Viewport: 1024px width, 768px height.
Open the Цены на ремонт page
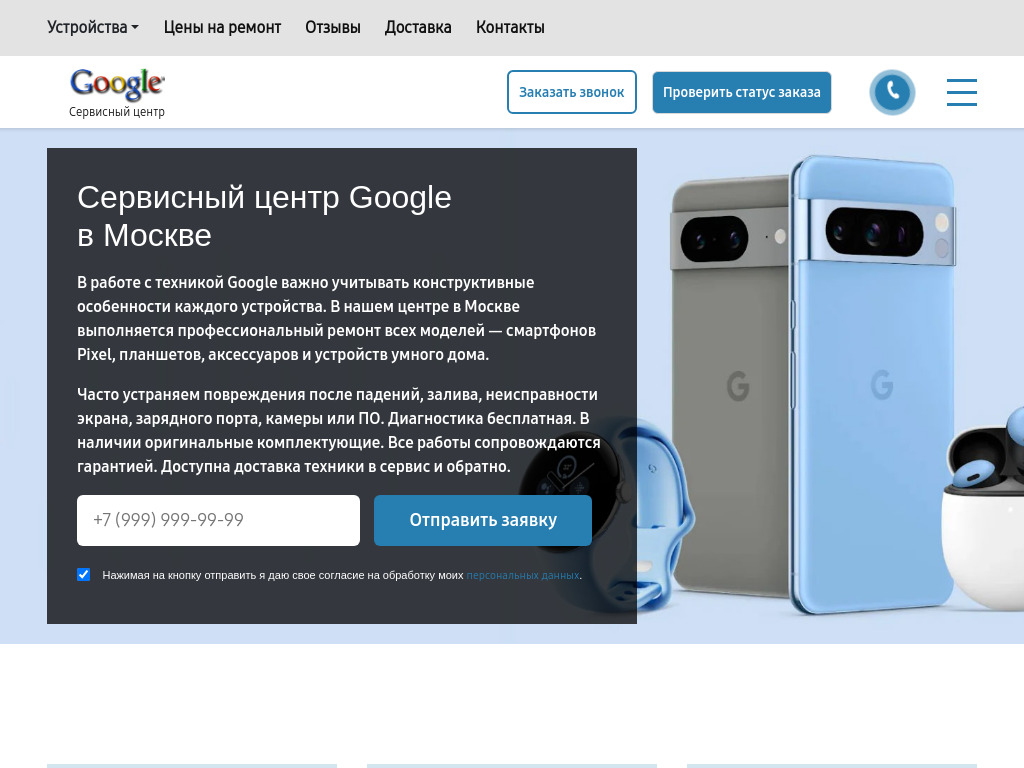[222, 27]
